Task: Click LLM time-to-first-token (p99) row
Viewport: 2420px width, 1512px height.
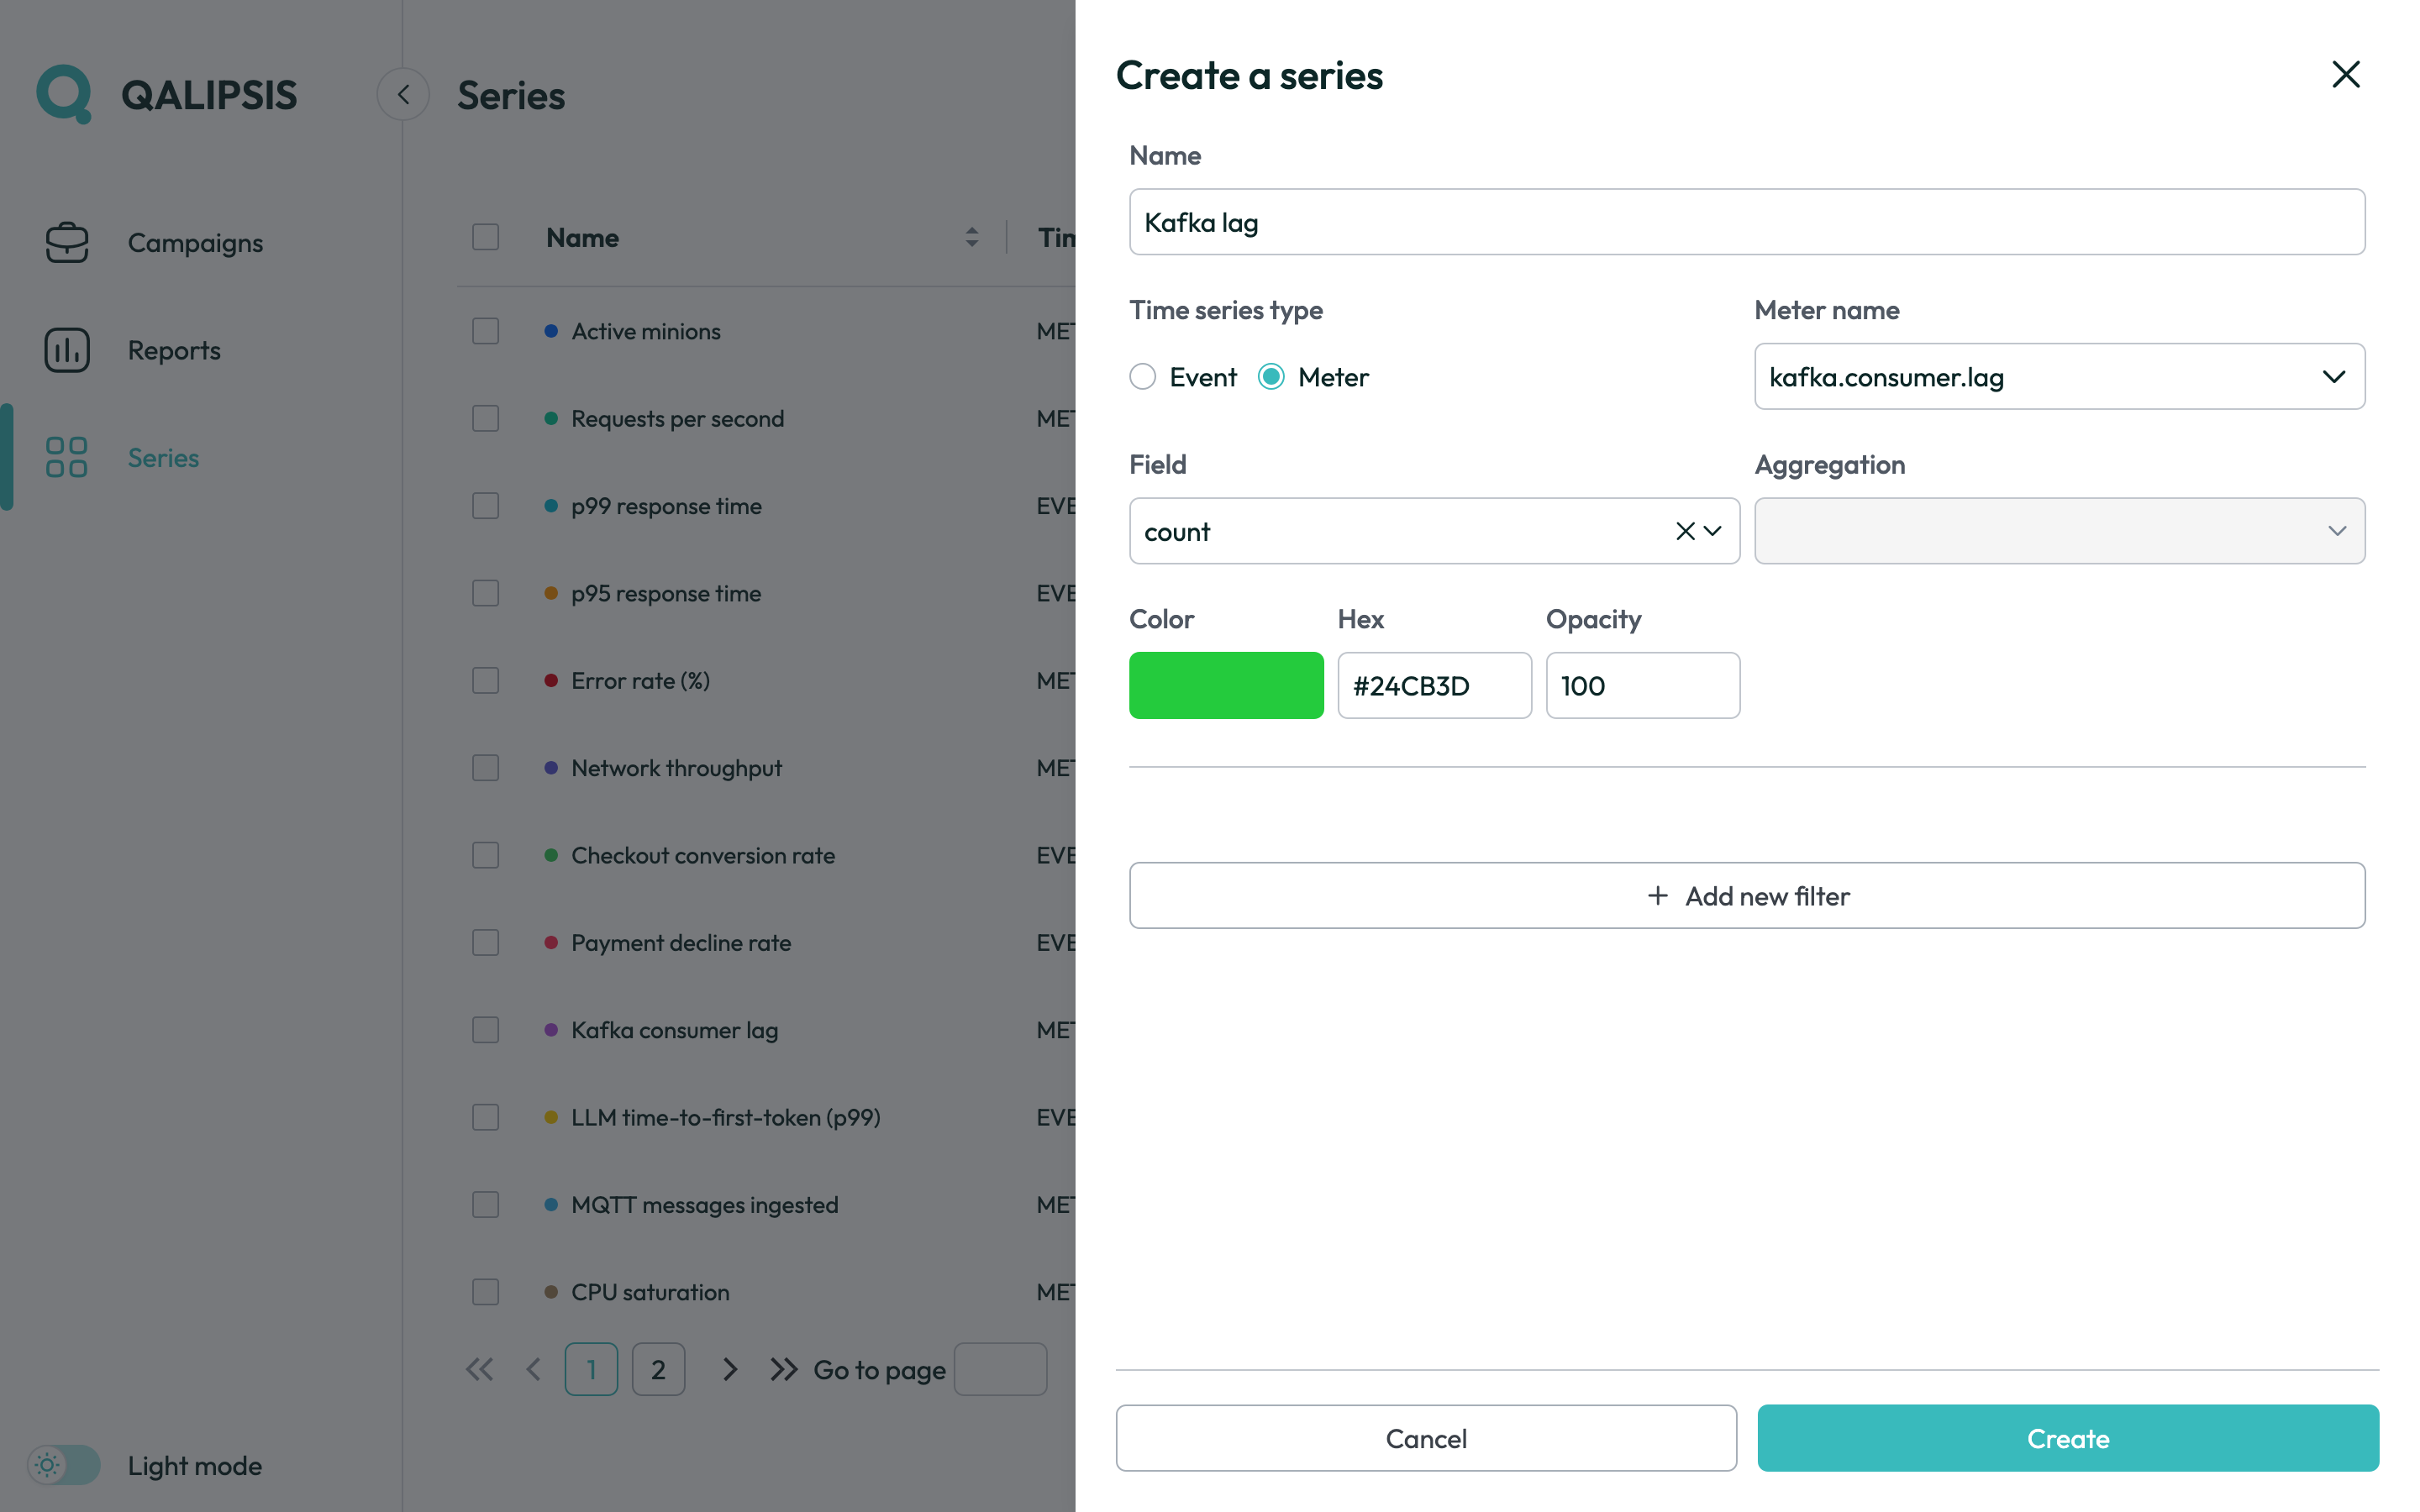Action: coord(766,1117)
